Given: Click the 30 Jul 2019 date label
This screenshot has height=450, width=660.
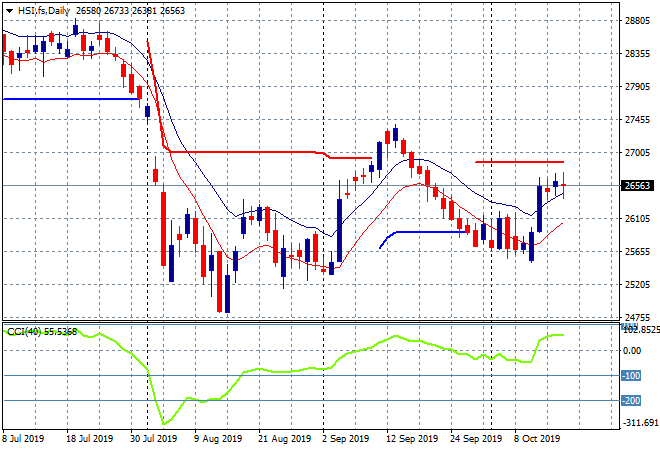Looking at the screenshot, I should (x=154, y=439).
